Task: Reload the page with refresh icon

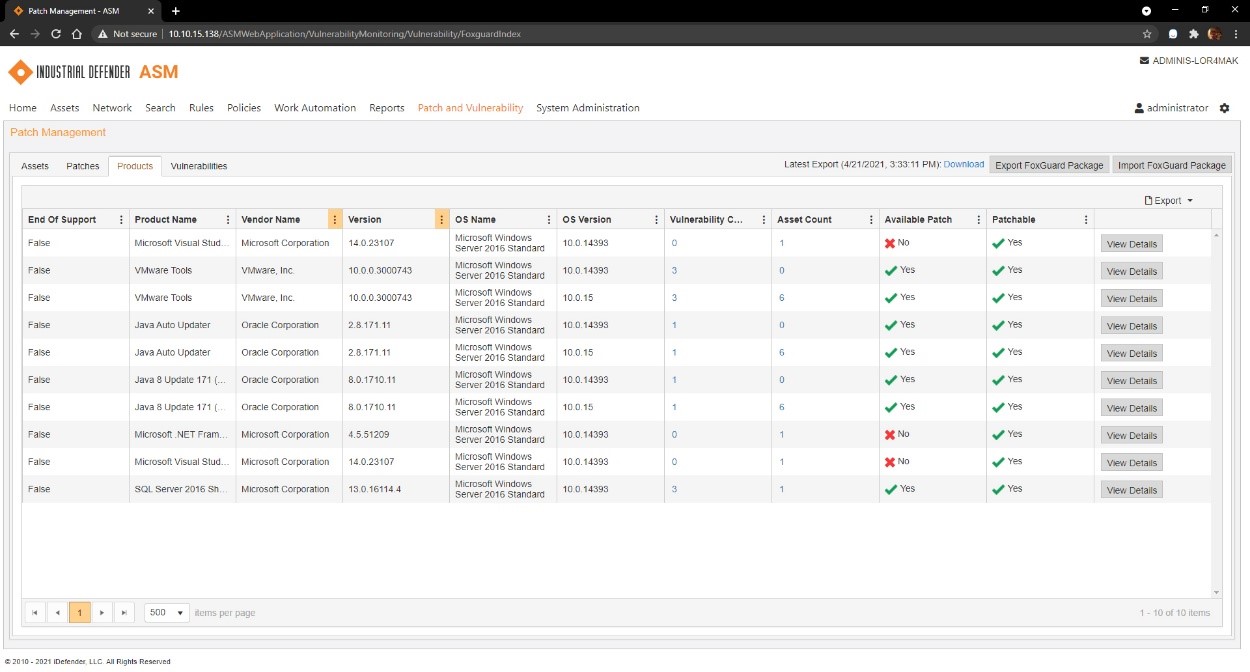Action: click(x=56, y=34)
